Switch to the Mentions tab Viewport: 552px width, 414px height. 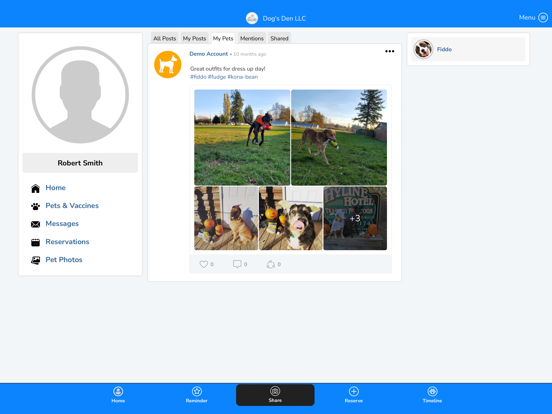tap(252, 38)
